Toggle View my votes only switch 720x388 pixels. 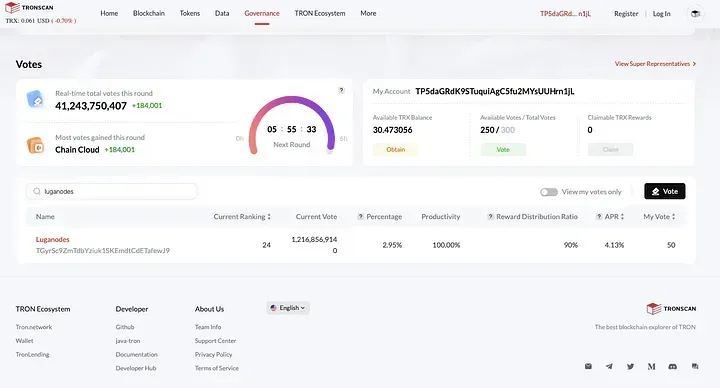549,192
